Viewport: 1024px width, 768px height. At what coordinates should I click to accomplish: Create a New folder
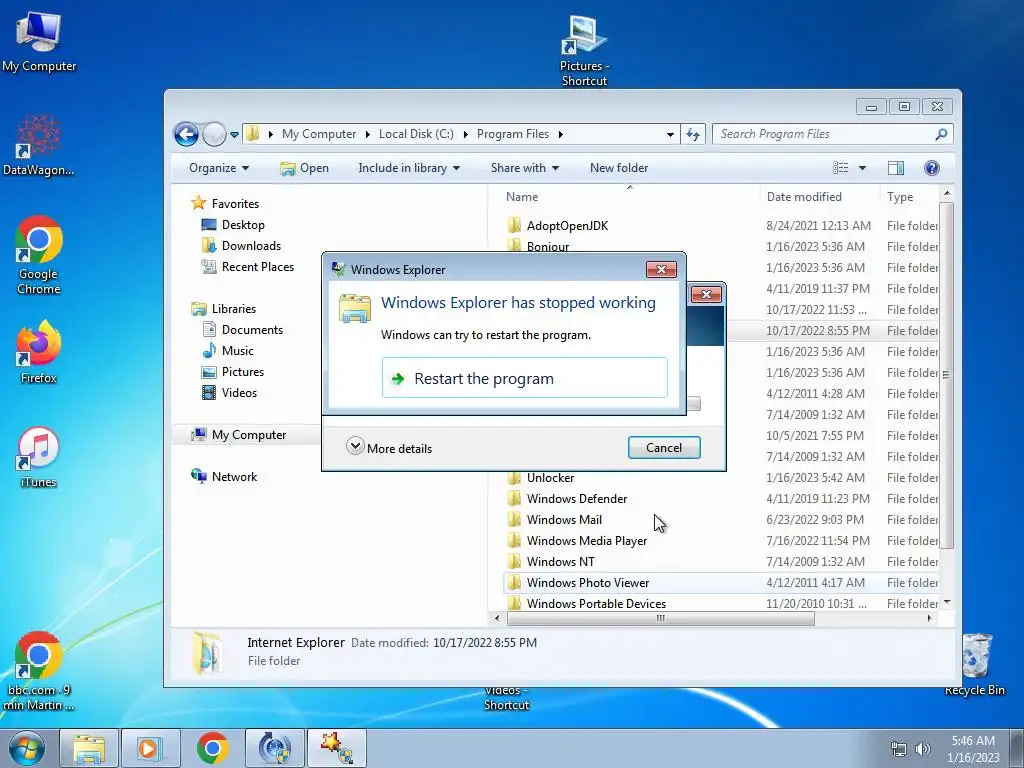pyautogui.click(x=619, y=168)
